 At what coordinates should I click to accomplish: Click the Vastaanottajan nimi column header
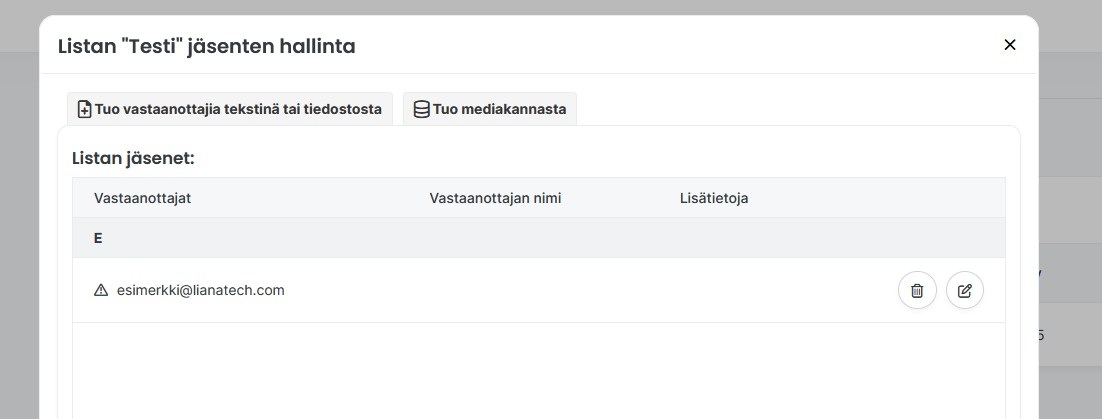(495, 198)
